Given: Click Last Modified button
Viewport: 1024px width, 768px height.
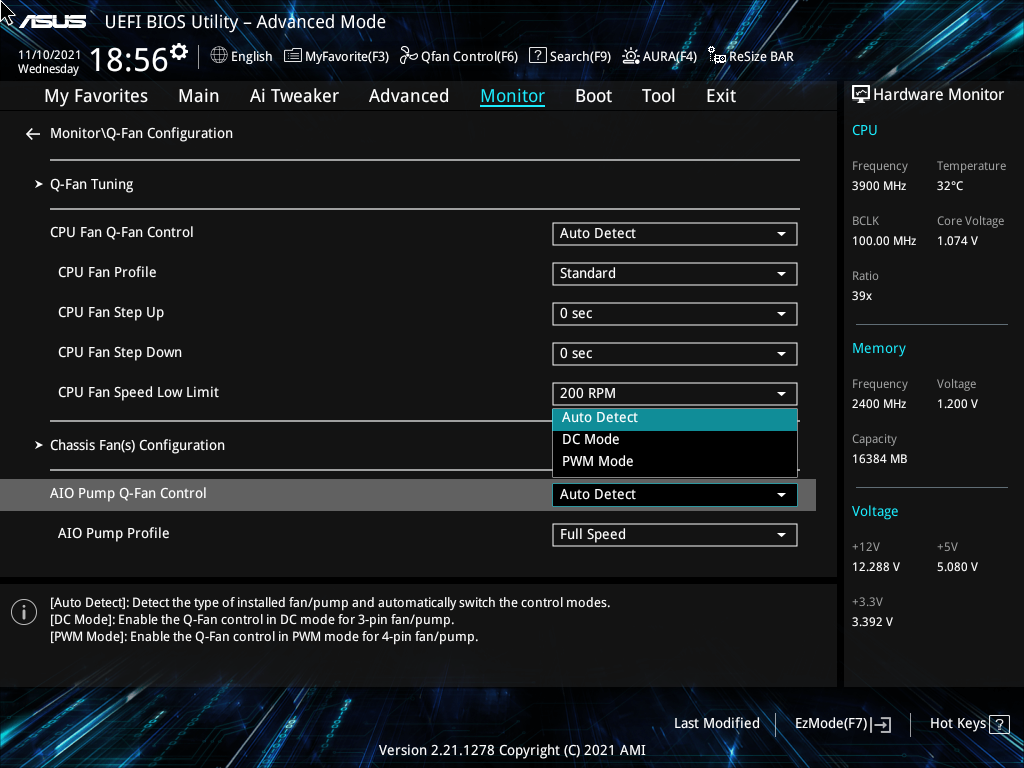Looking at the screenshot, I should [x=716, y=724].
